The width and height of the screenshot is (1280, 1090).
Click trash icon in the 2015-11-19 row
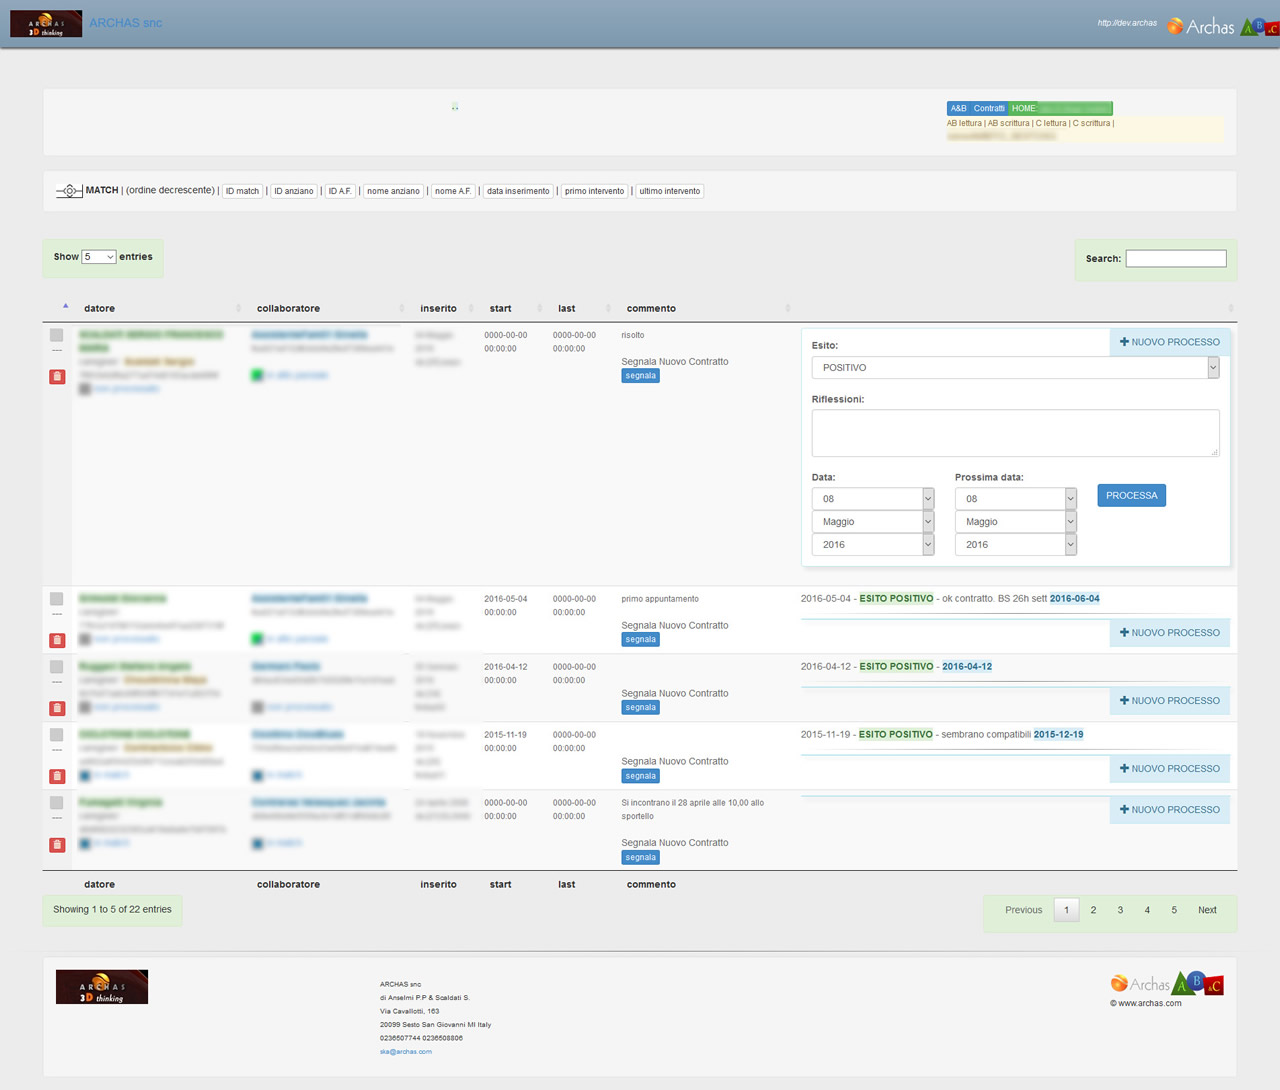(x=57, y=776)
